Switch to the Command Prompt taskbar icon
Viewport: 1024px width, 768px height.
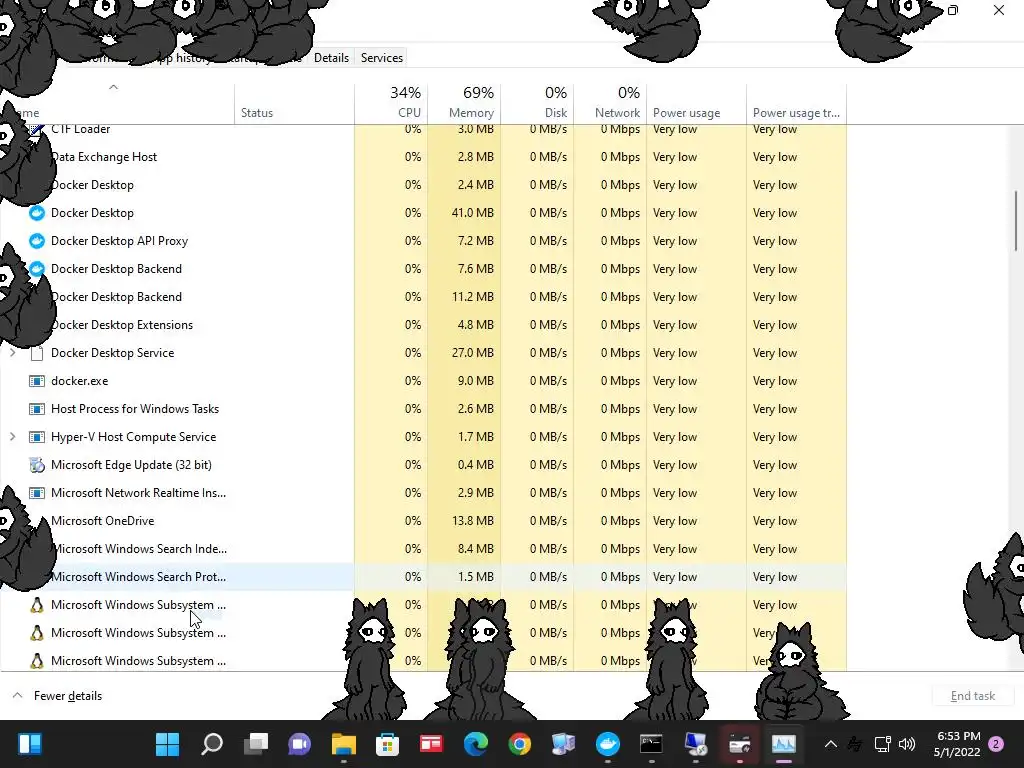(651, 744)
